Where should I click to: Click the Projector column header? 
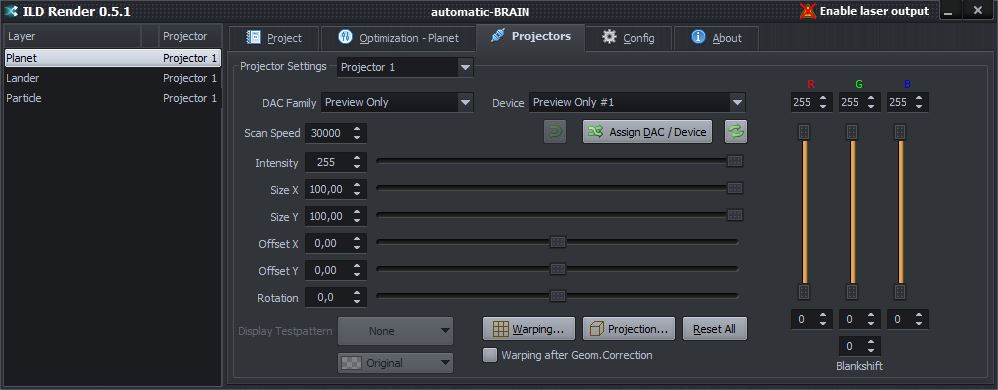tap(190, 36)
